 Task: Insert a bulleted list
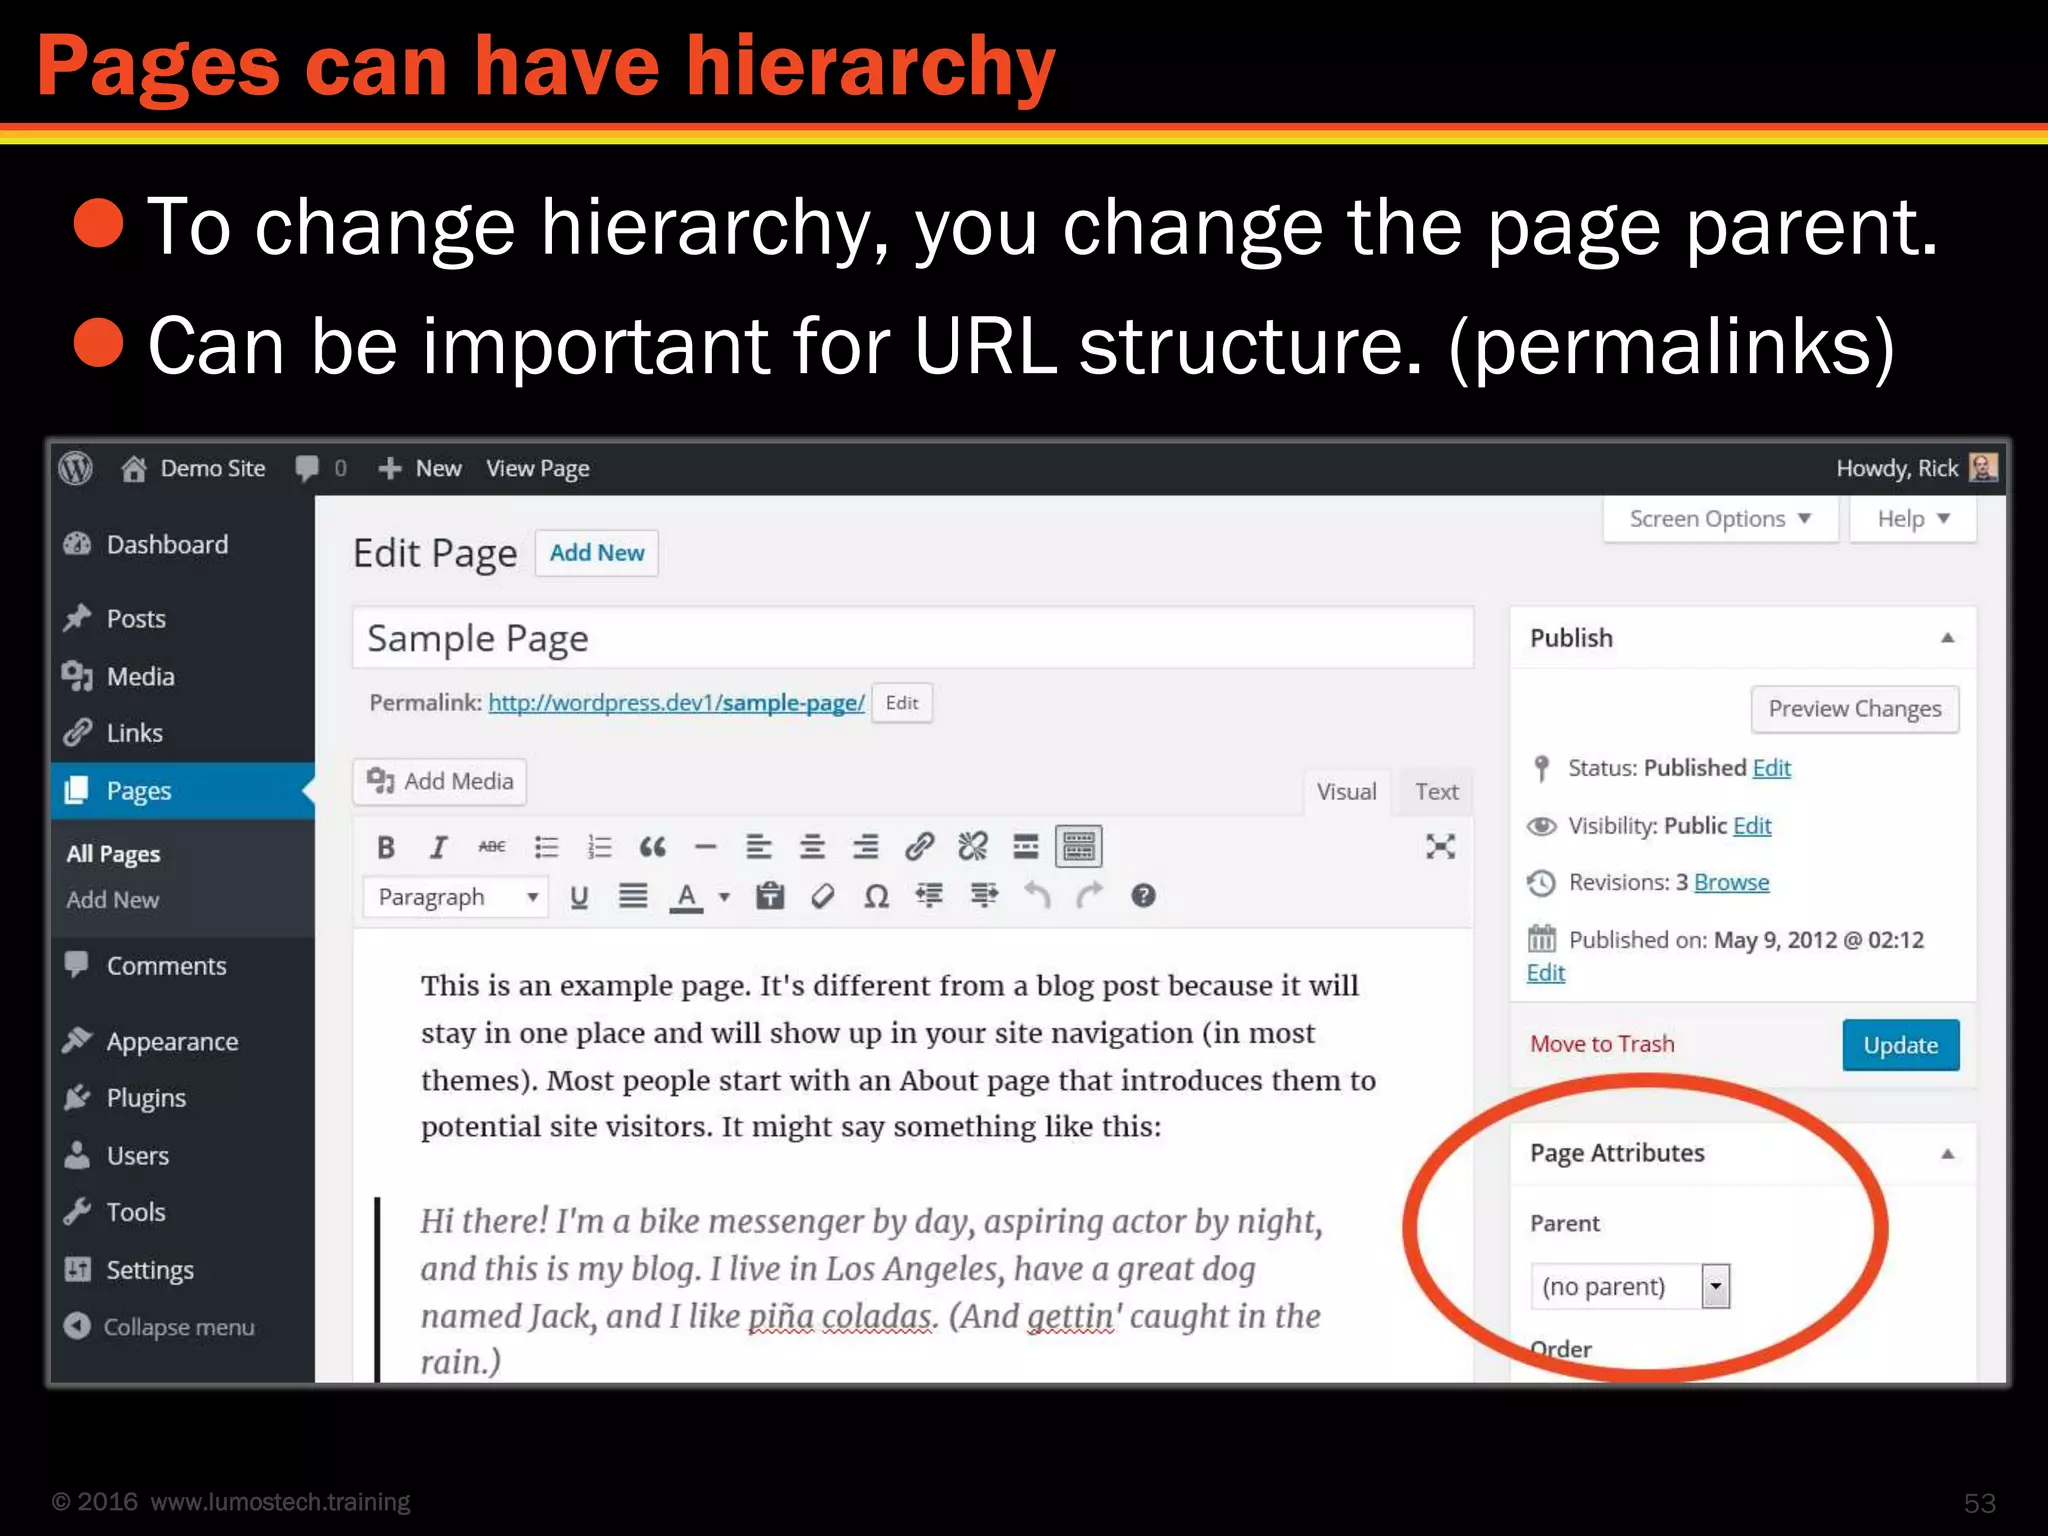[546, 847]
